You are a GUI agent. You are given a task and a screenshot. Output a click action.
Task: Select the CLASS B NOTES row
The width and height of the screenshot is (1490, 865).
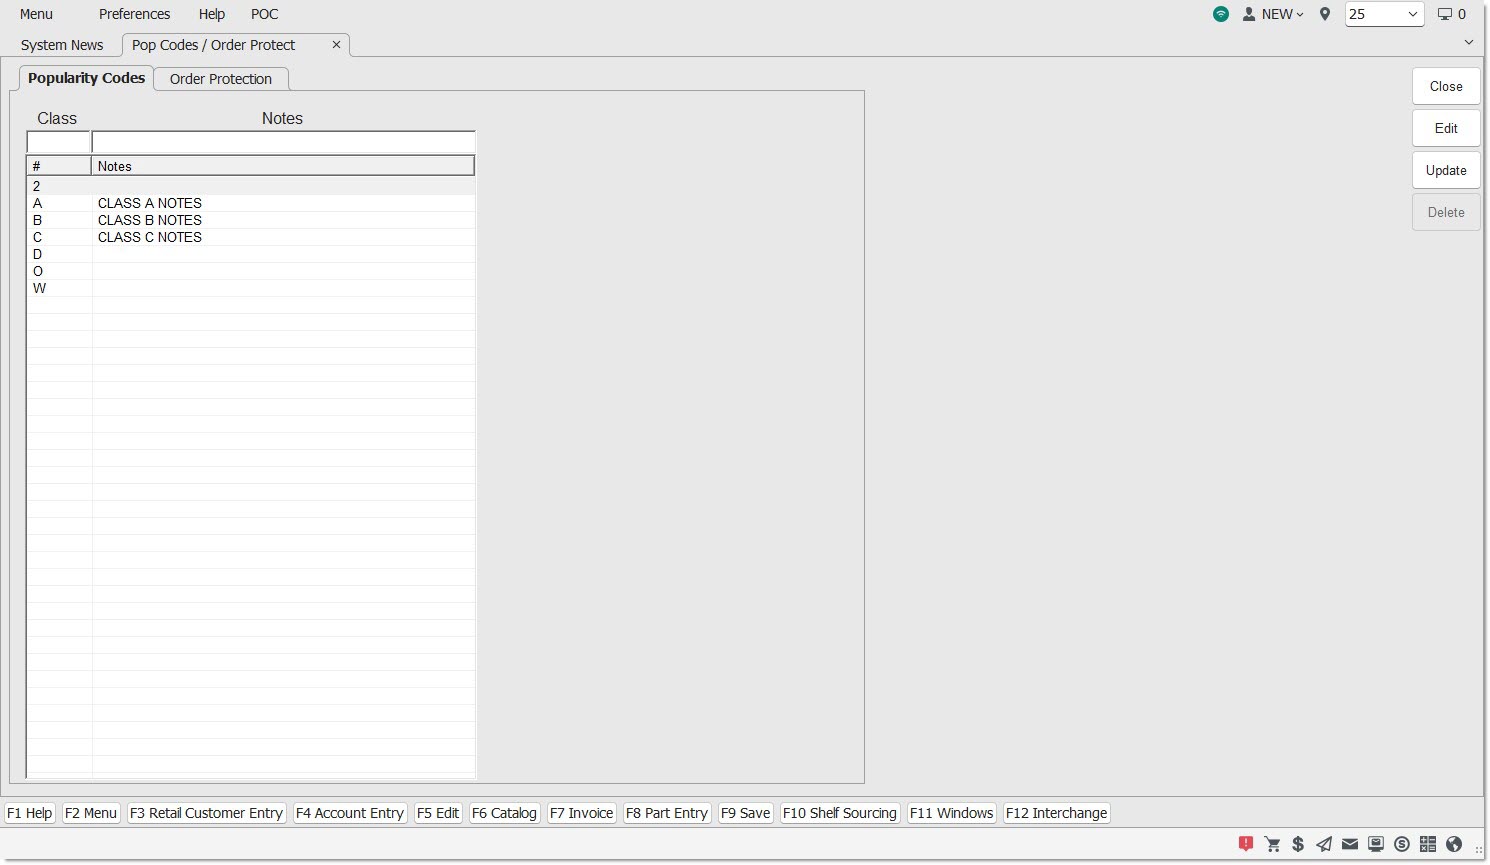pyautogui.click(x=150, y=220)
